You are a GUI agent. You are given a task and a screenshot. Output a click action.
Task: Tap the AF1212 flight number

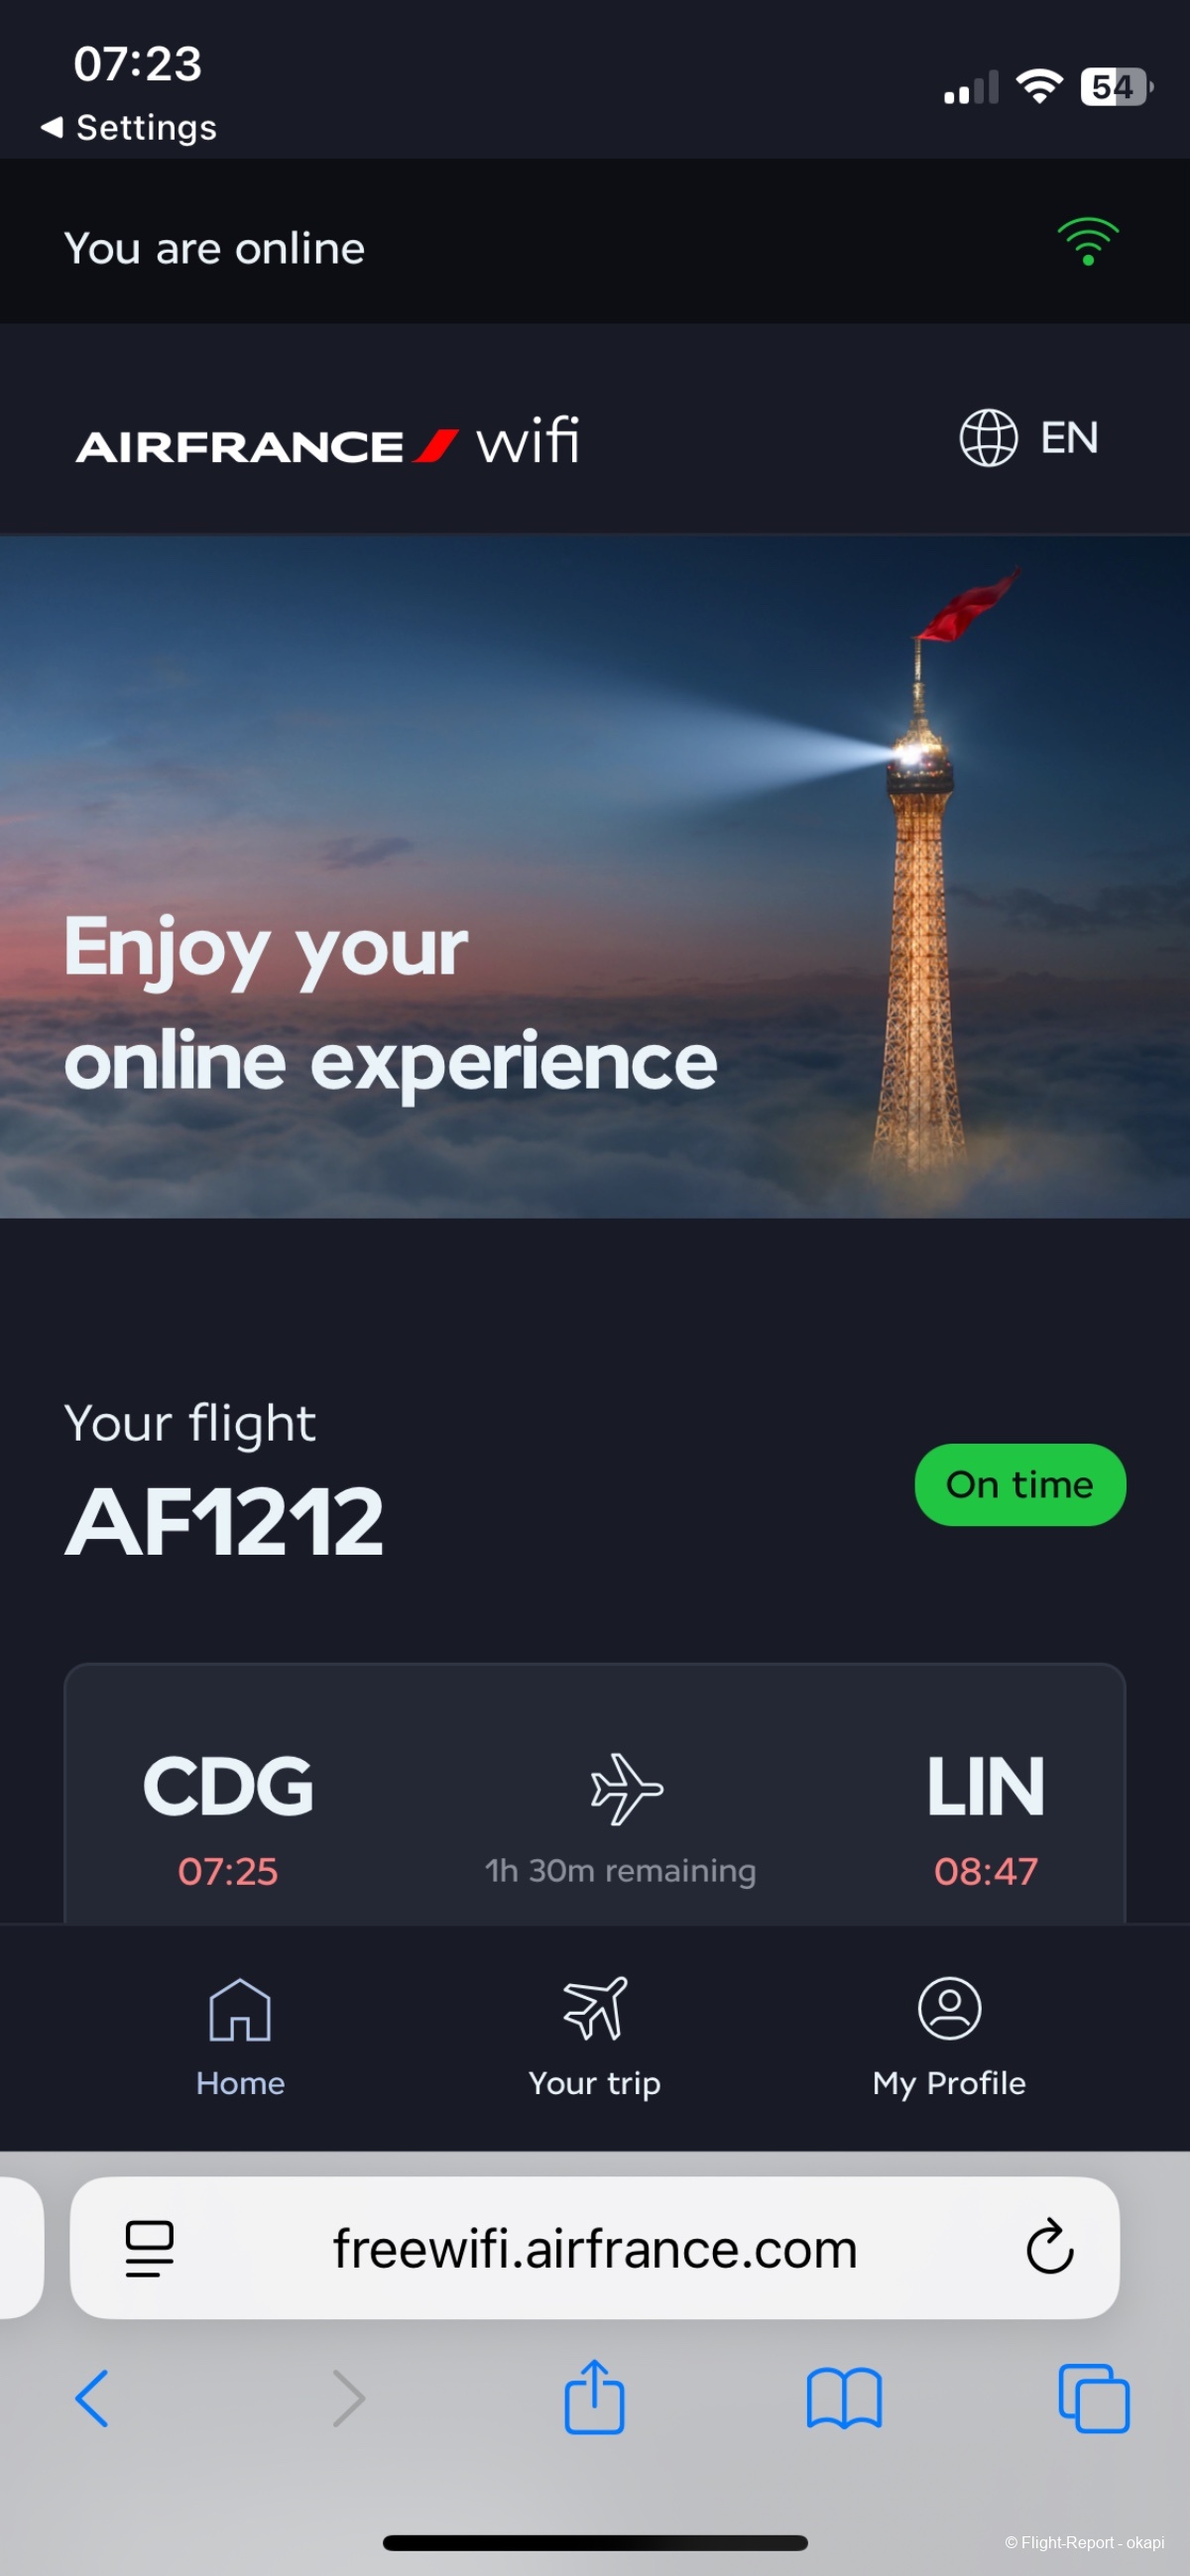tap(224, 1521)
